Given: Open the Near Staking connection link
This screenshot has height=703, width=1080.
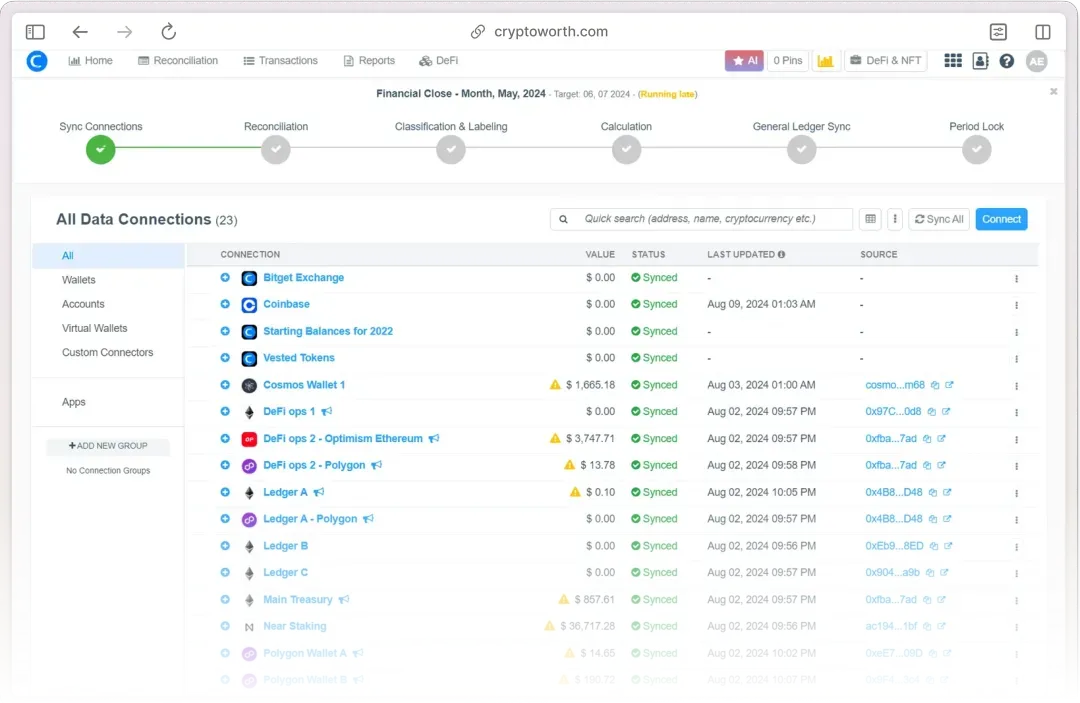Looking at the screenshot, I should (x=294, y=626).
